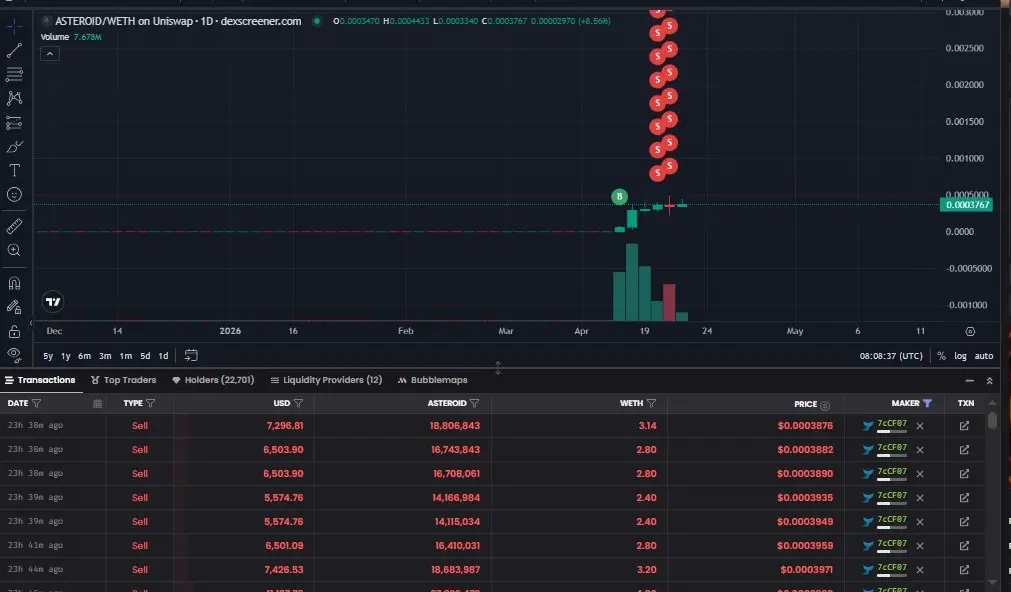1011x592 pixels.
Task: Minimize the transactions panel with dash icon
Action: coord(969,380)
